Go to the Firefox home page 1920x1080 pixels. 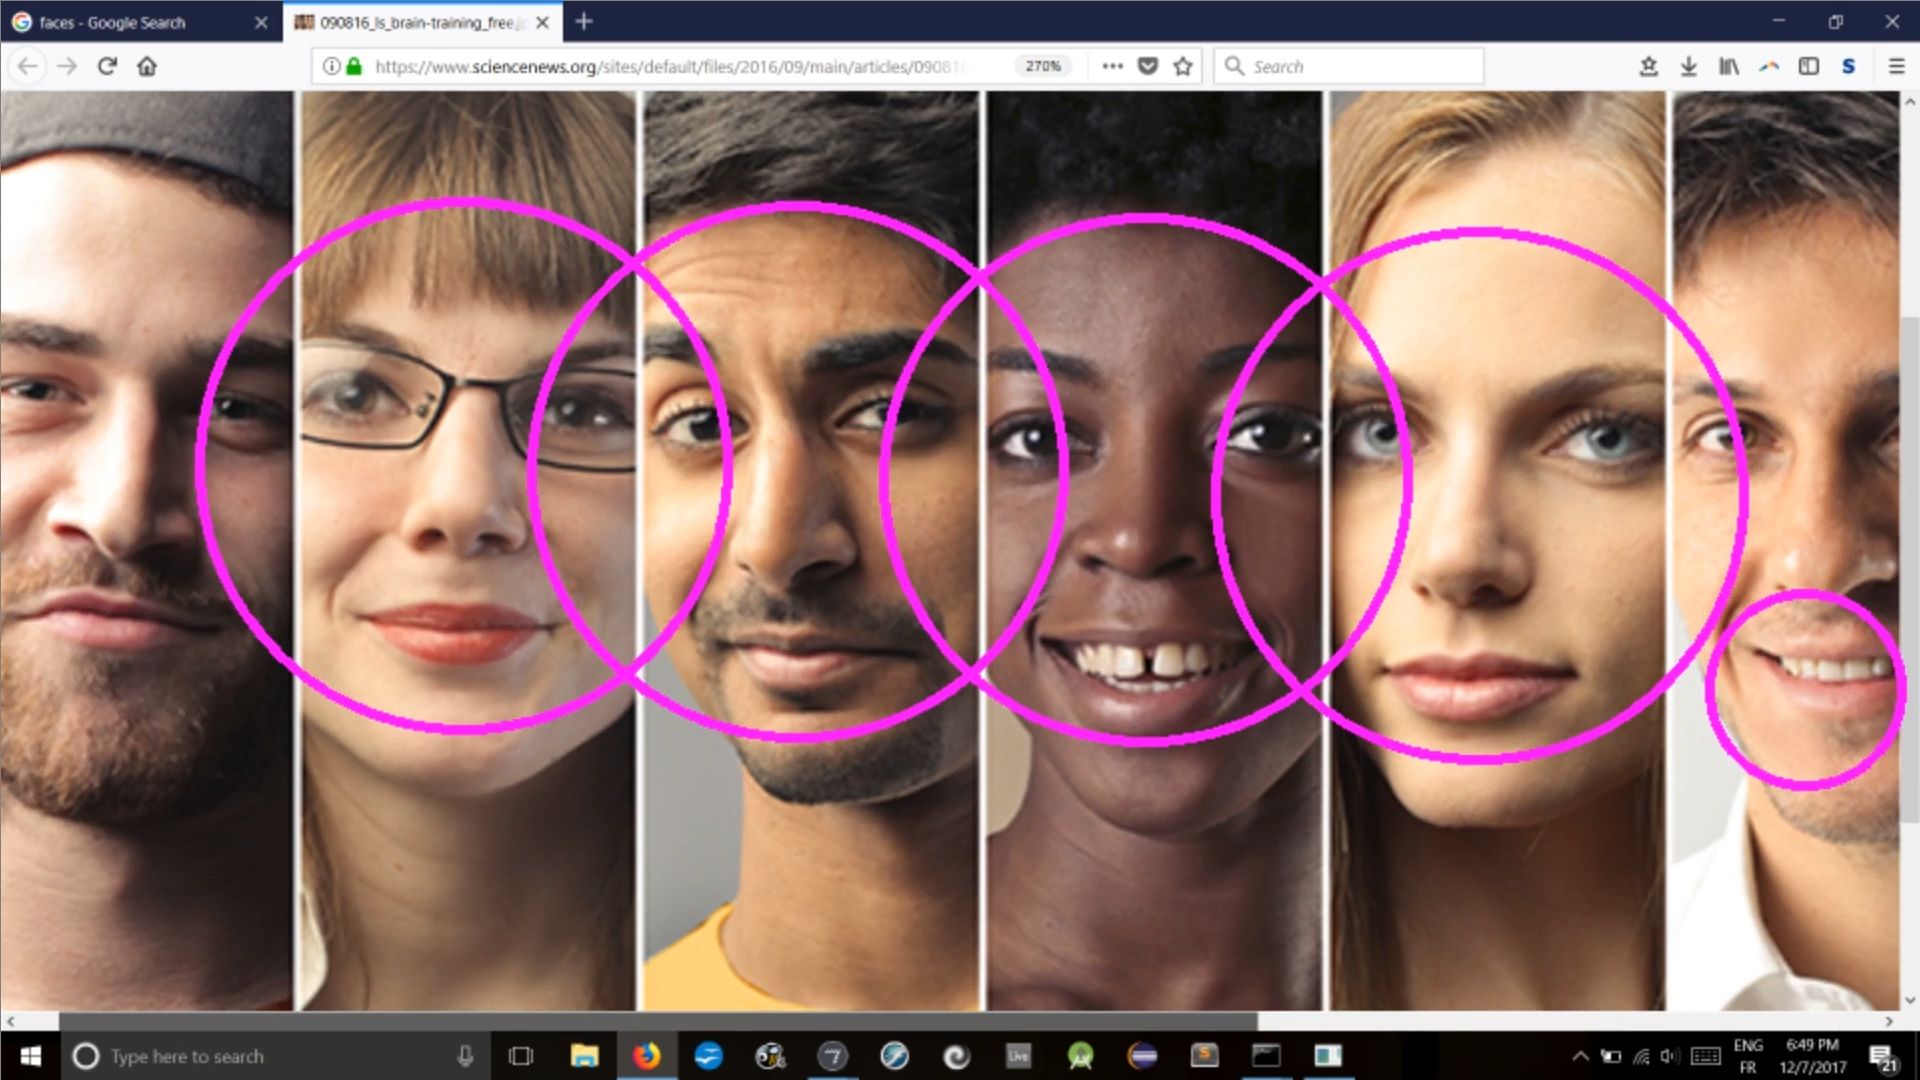147,66
